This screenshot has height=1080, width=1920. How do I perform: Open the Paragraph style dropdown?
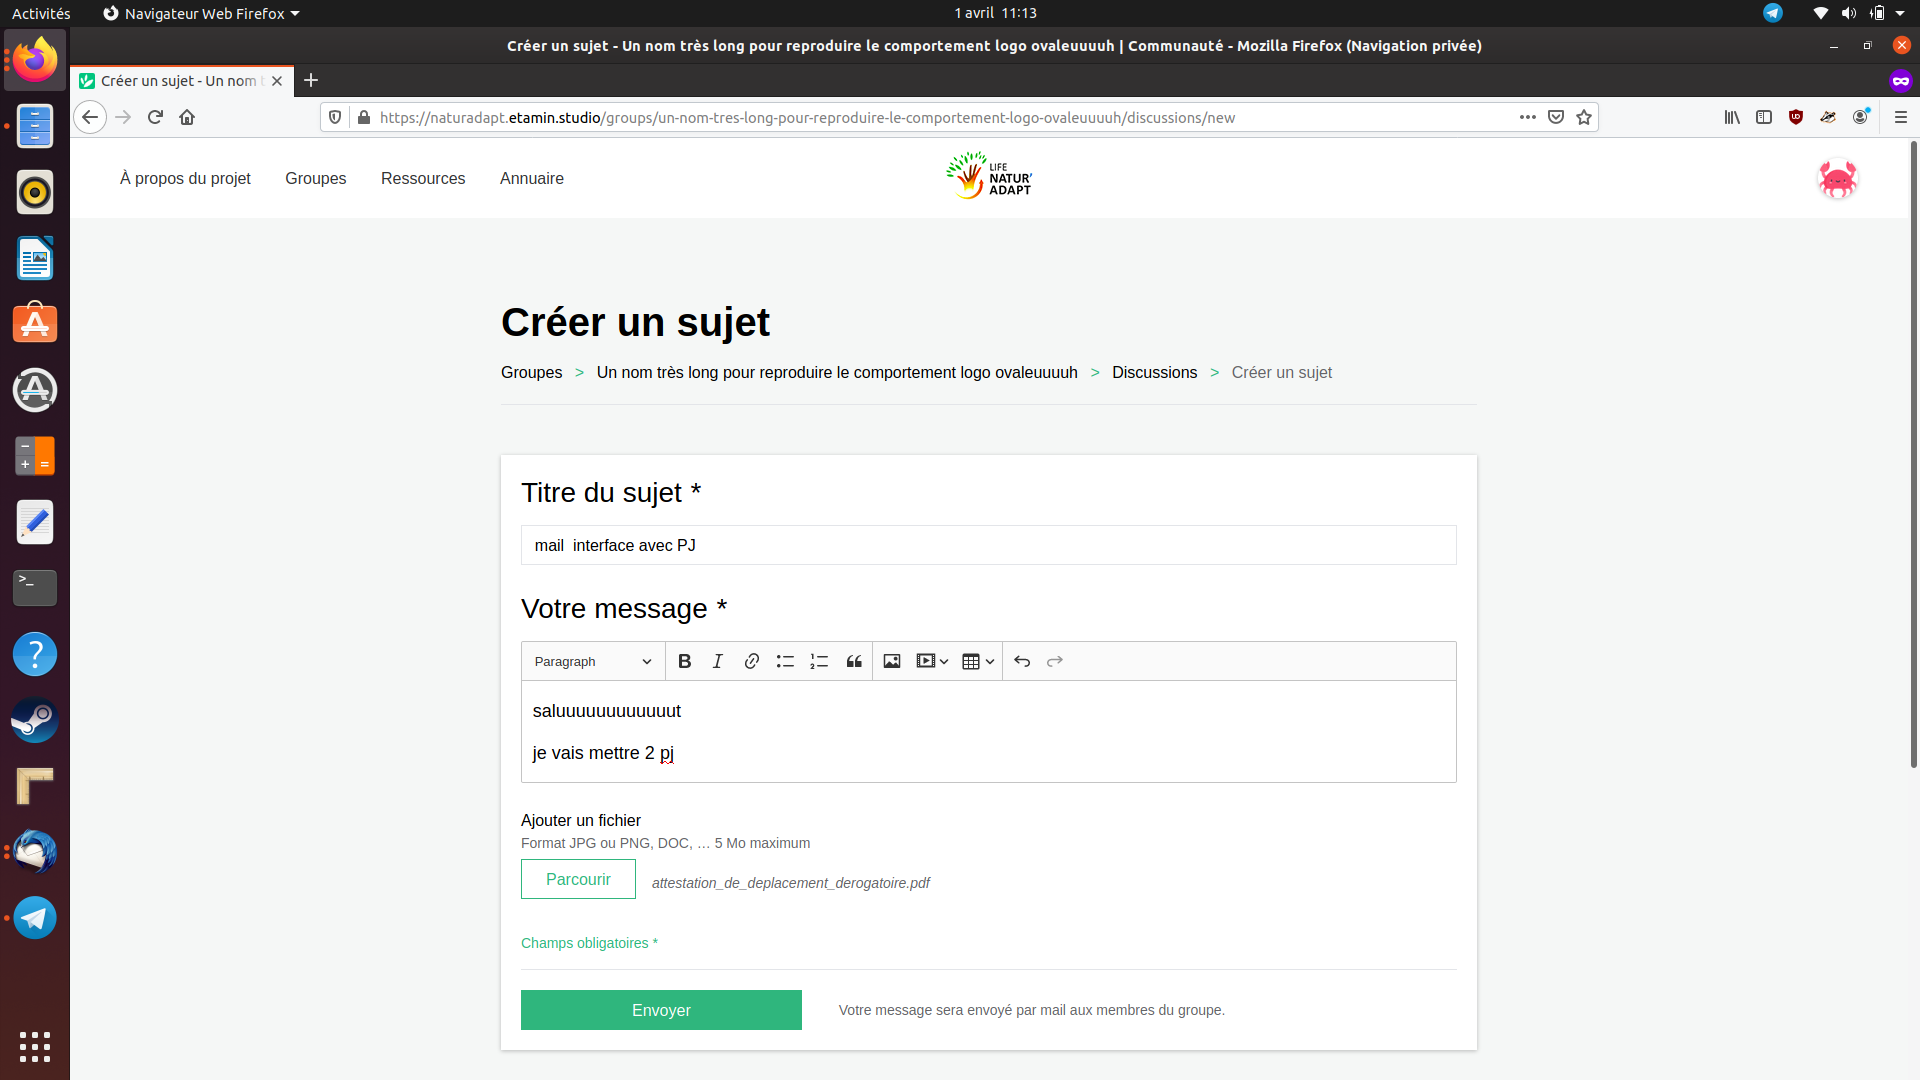click(592, 661)
